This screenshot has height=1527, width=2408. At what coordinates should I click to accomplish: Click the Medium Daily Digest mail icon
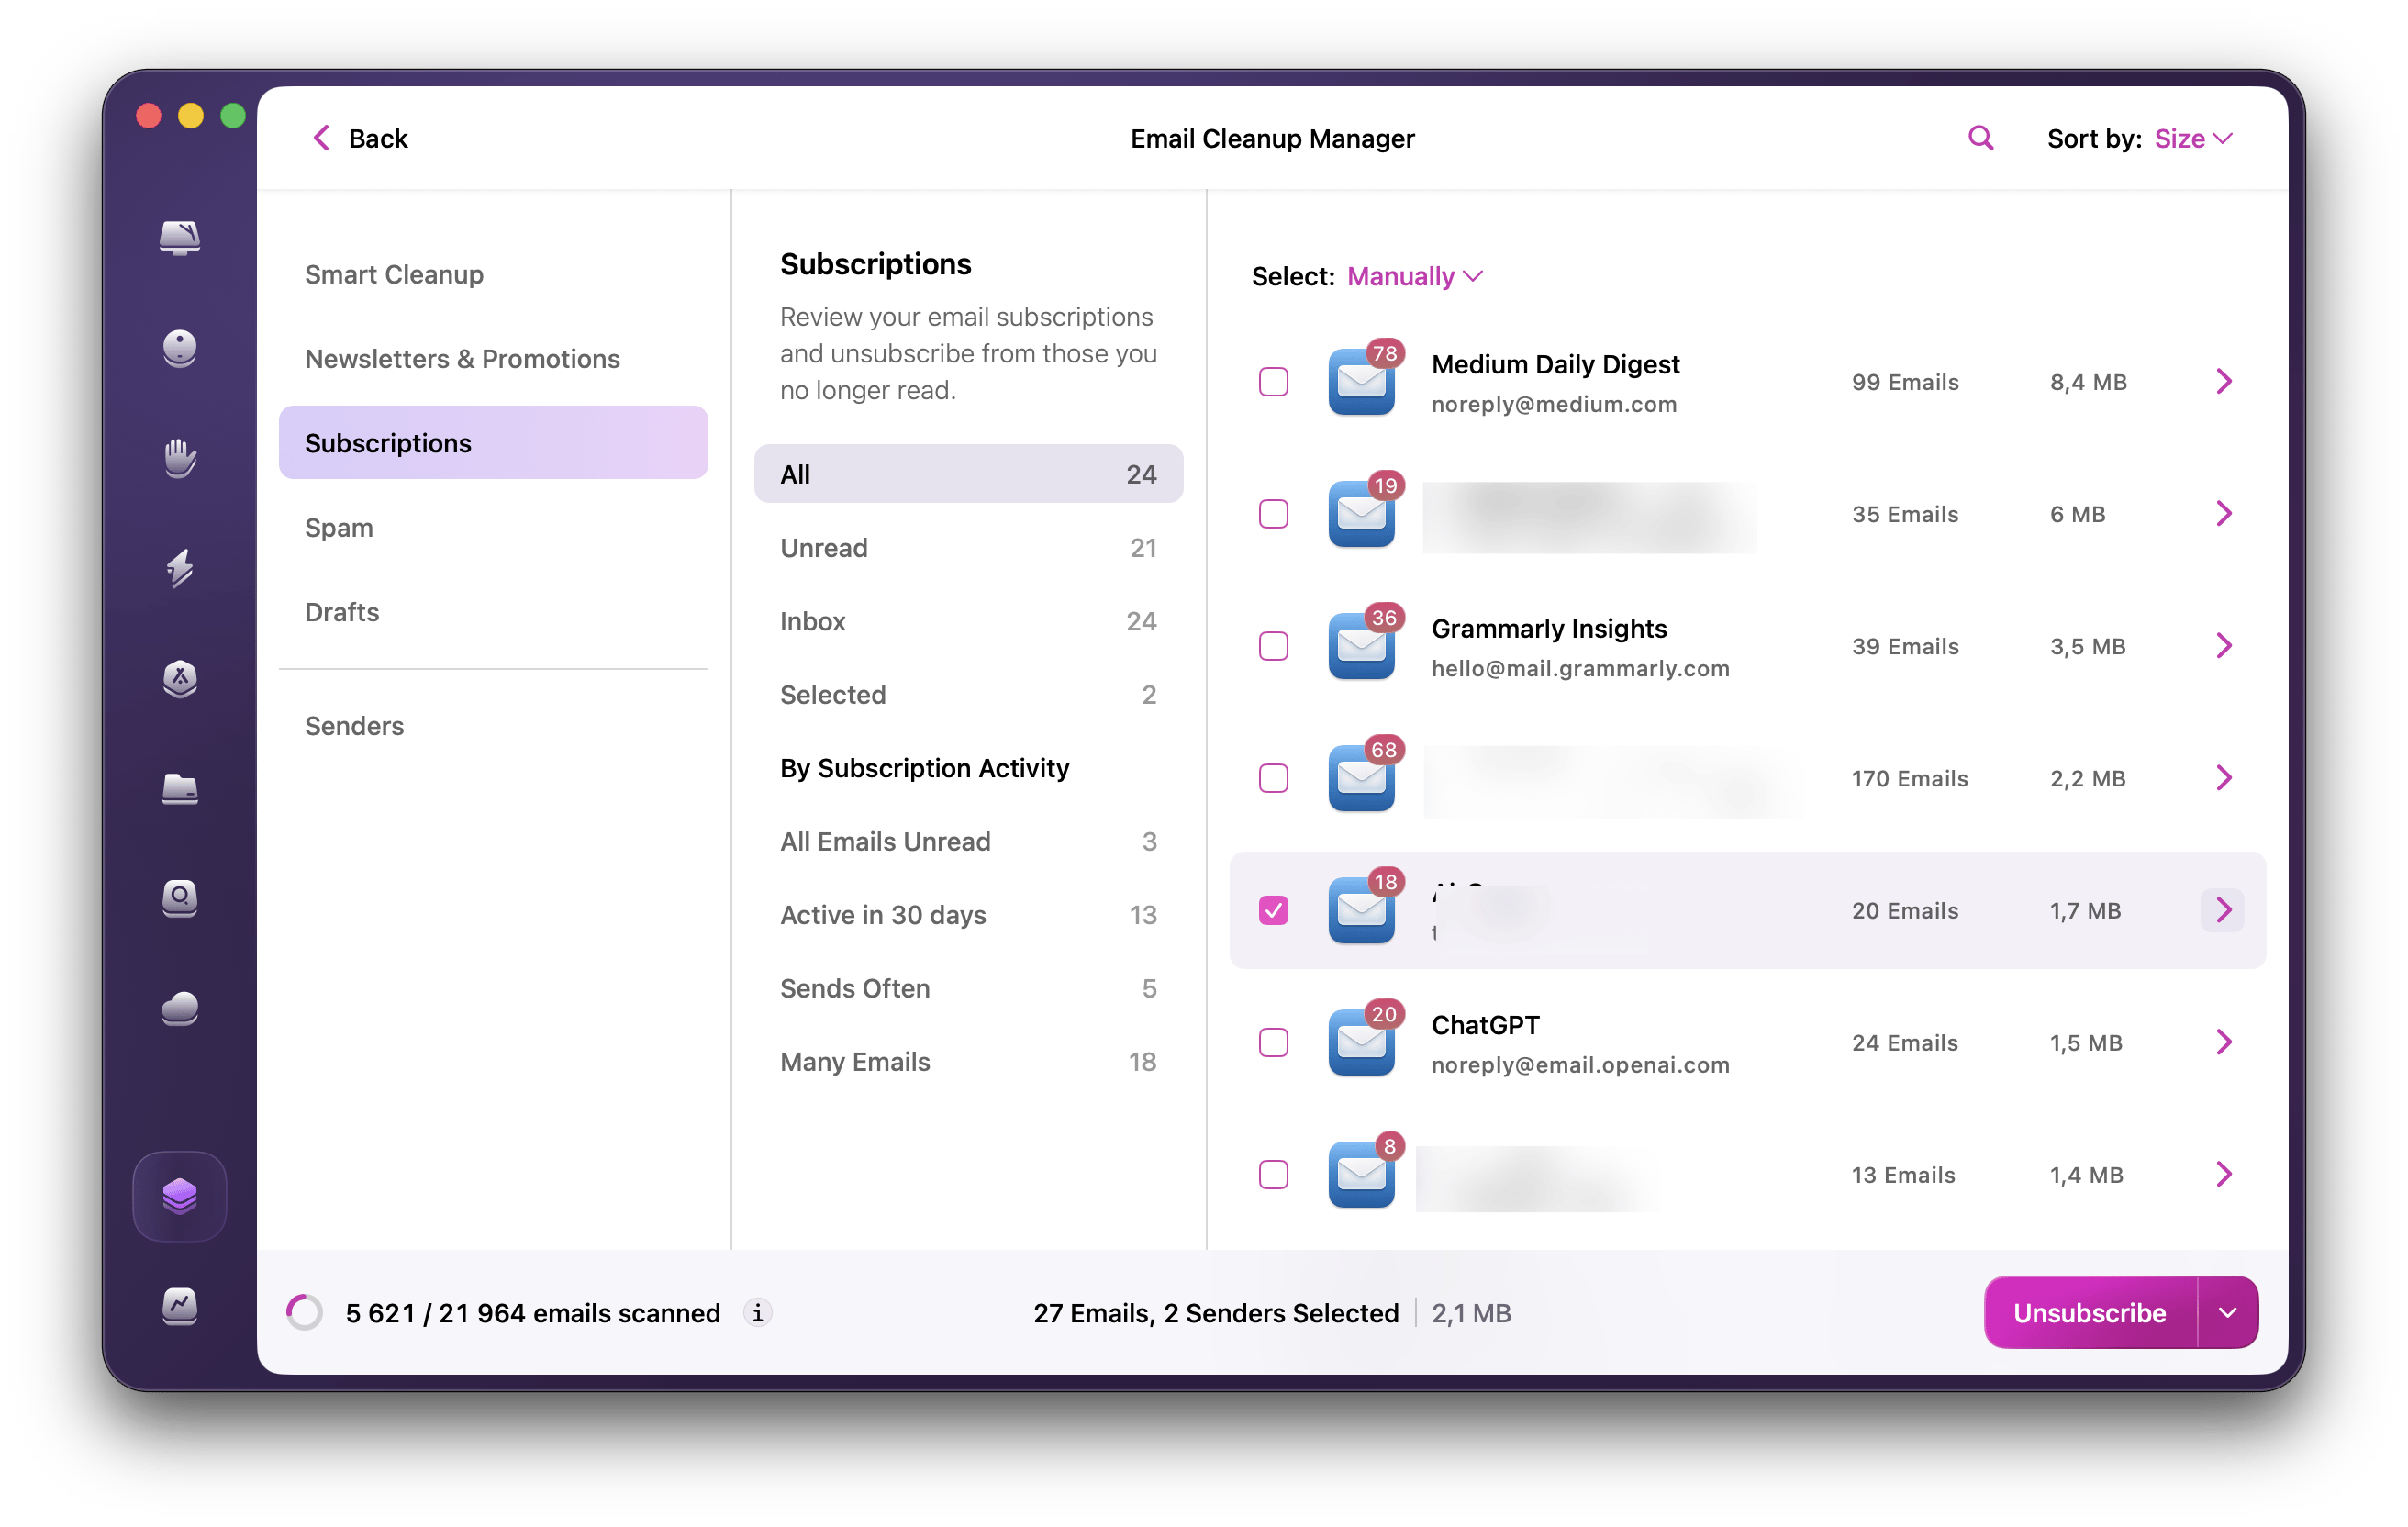pos(1361,381)
